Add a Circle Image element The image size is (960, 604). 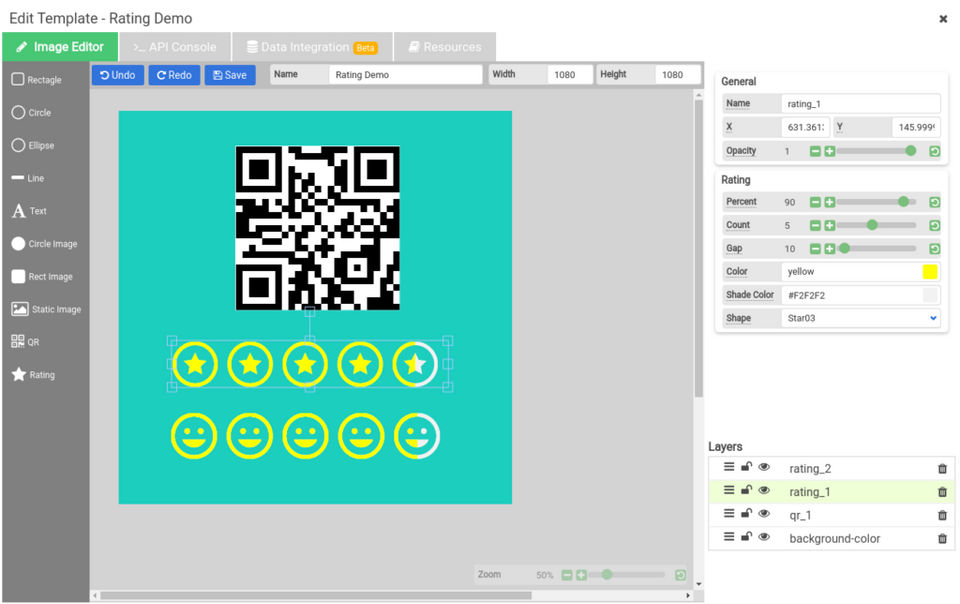point(44,244)
